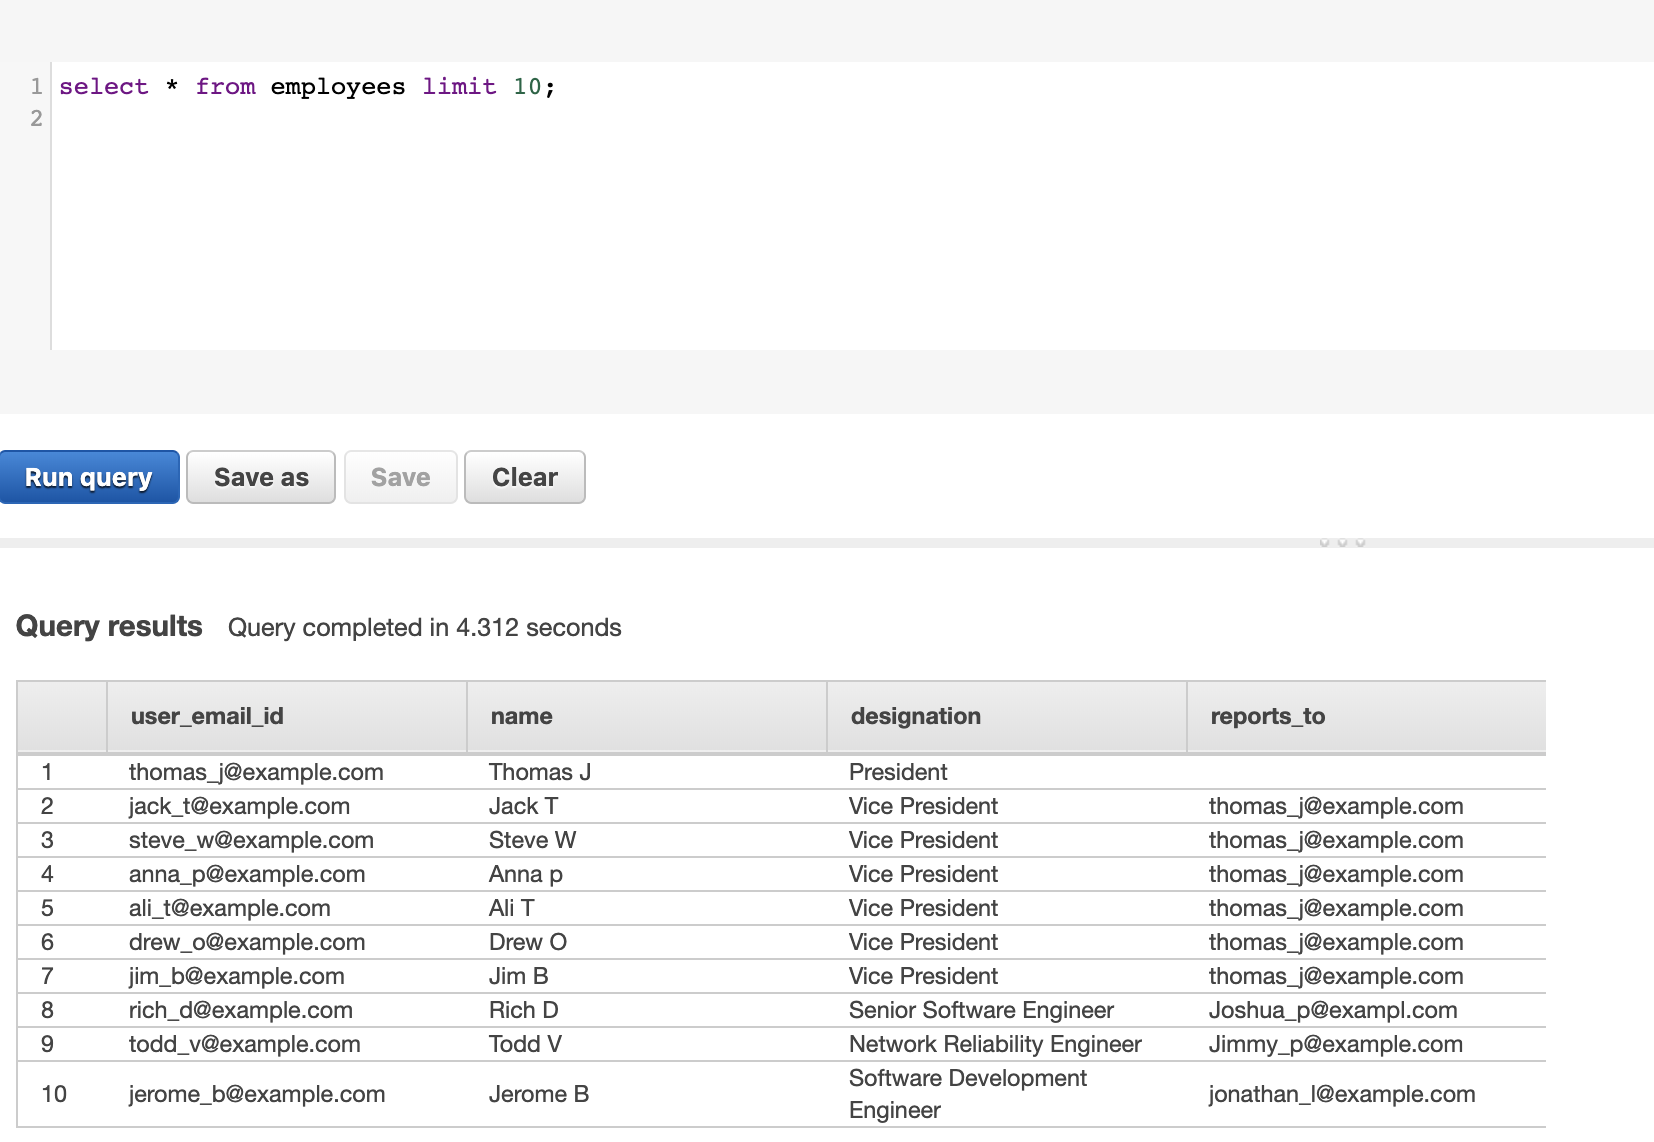Click the jonathan_l@example.com reports_to cell
This screenshot has width=1654, height=1142.
tap(1341, 1094)
